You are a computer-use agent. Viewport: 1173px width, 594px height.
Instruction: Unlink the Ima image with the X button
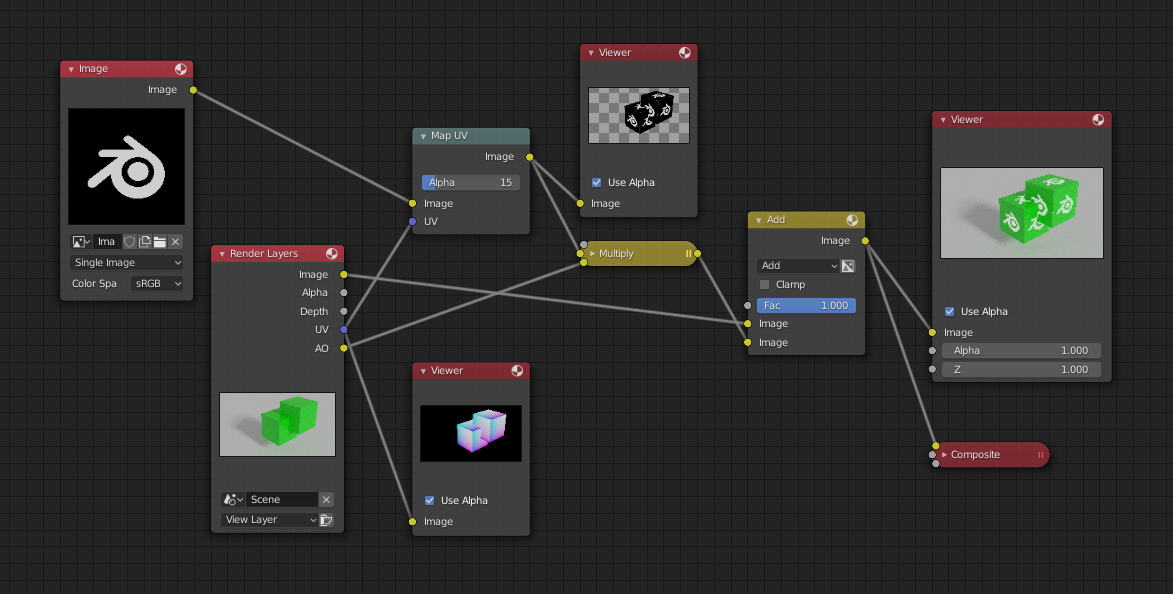point(176,241)
